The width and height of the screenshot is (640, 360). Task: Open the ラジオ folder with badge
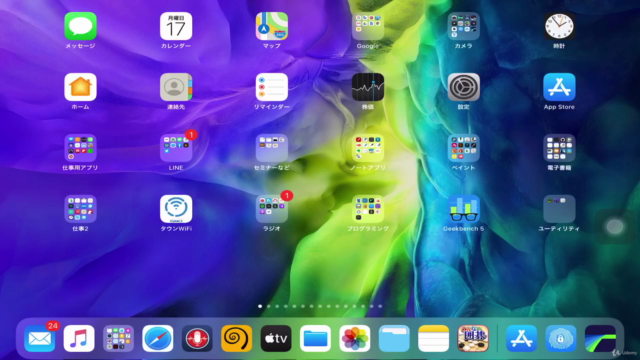272,209
